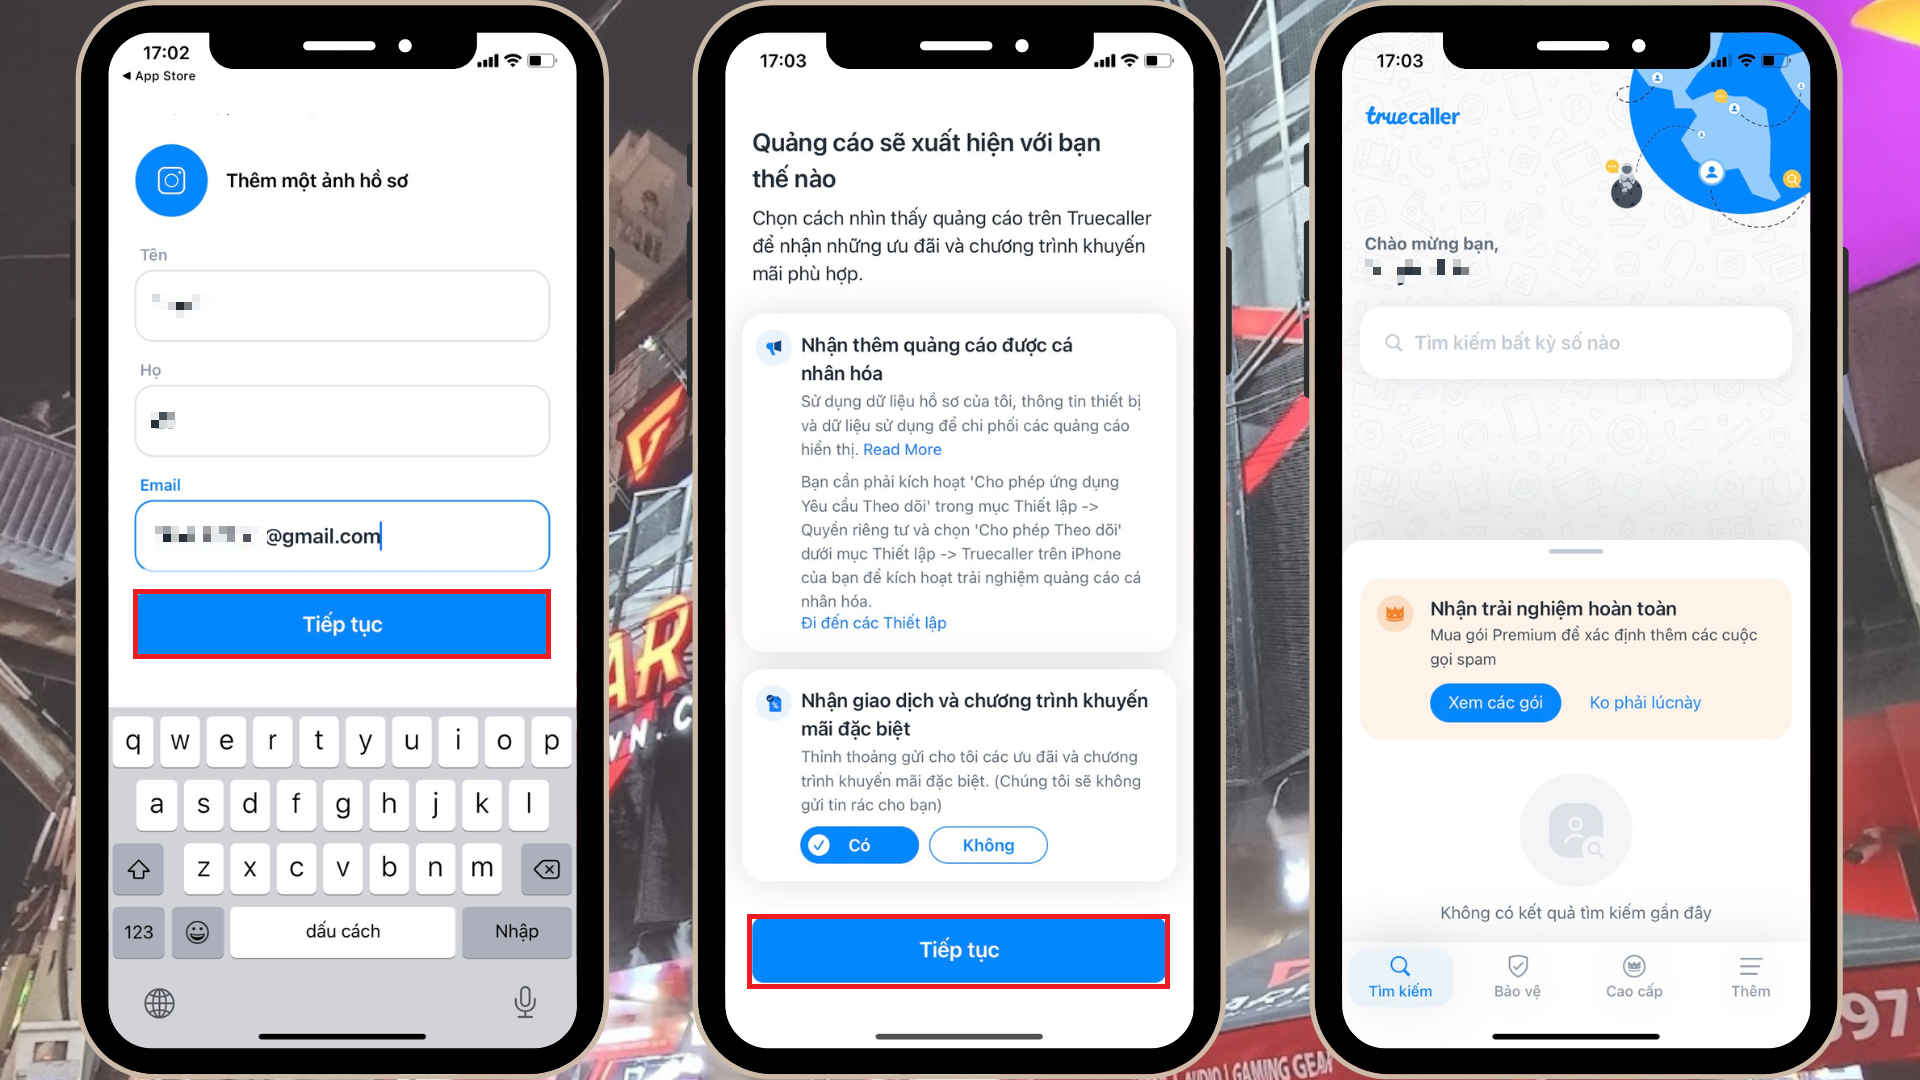Click the Instagram profile photo icon

click(169, 179)
